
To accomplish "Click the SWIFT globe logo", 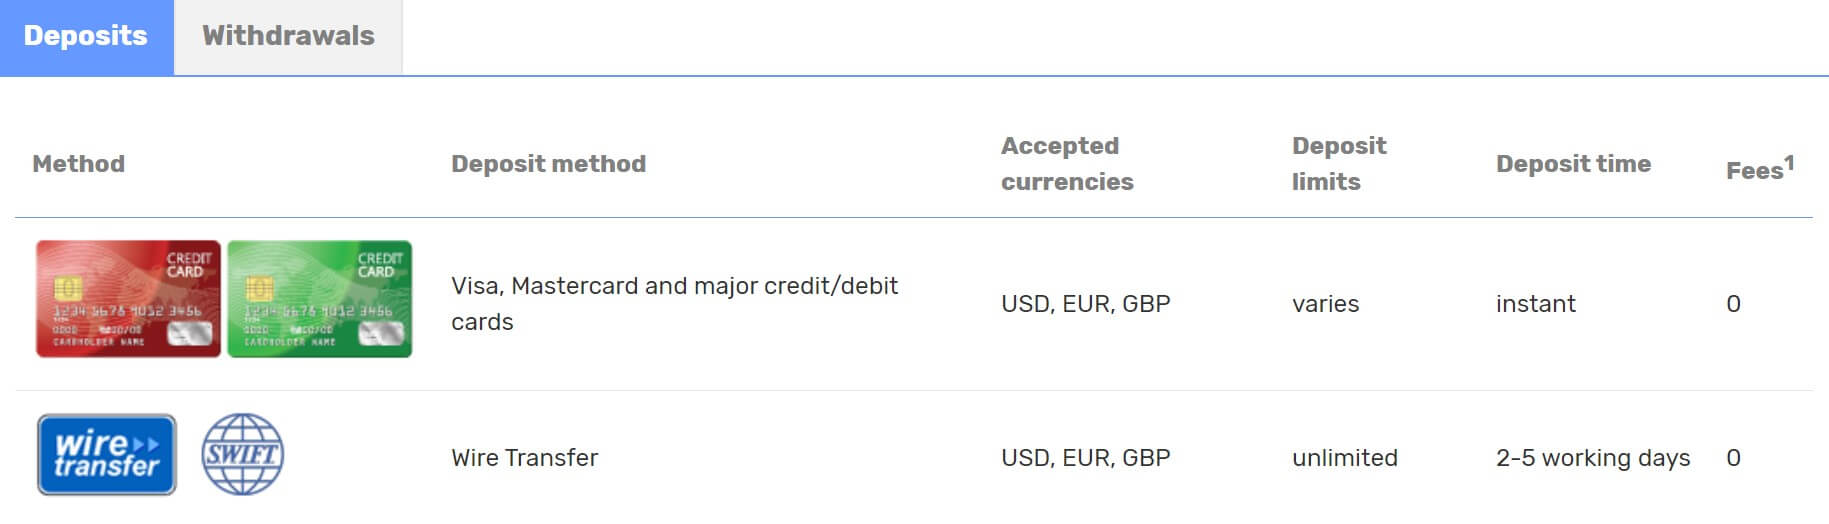I will (243, 455).
